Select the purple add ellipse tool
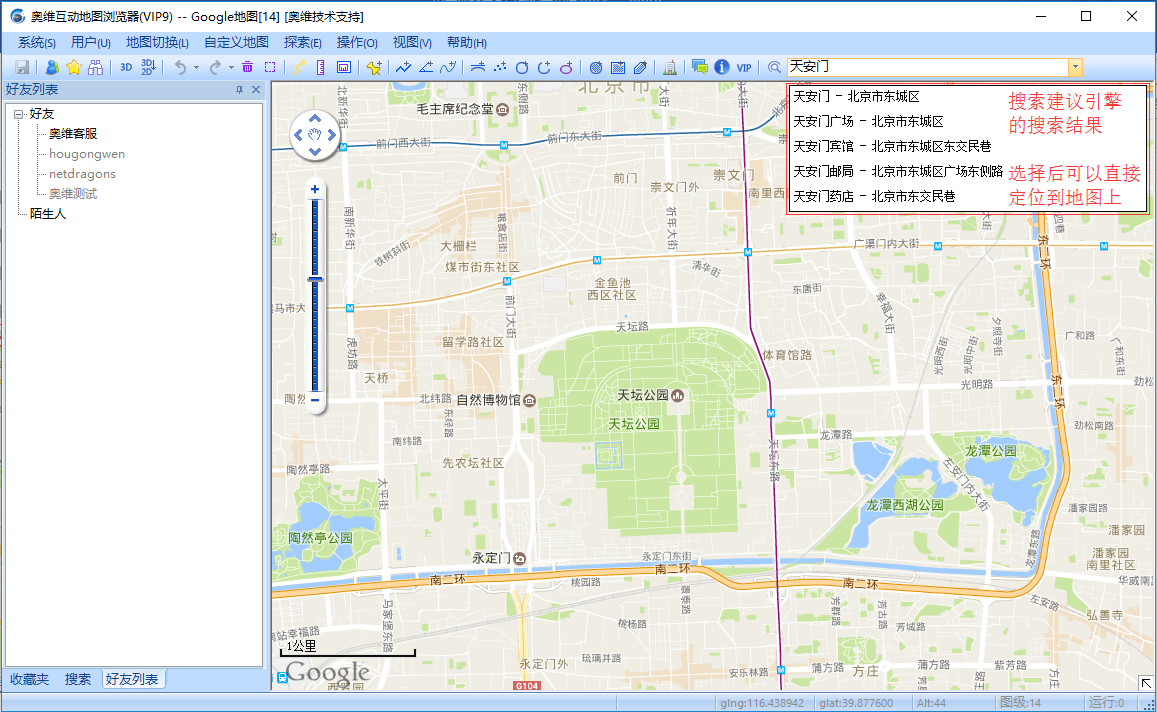 point(566,68)
